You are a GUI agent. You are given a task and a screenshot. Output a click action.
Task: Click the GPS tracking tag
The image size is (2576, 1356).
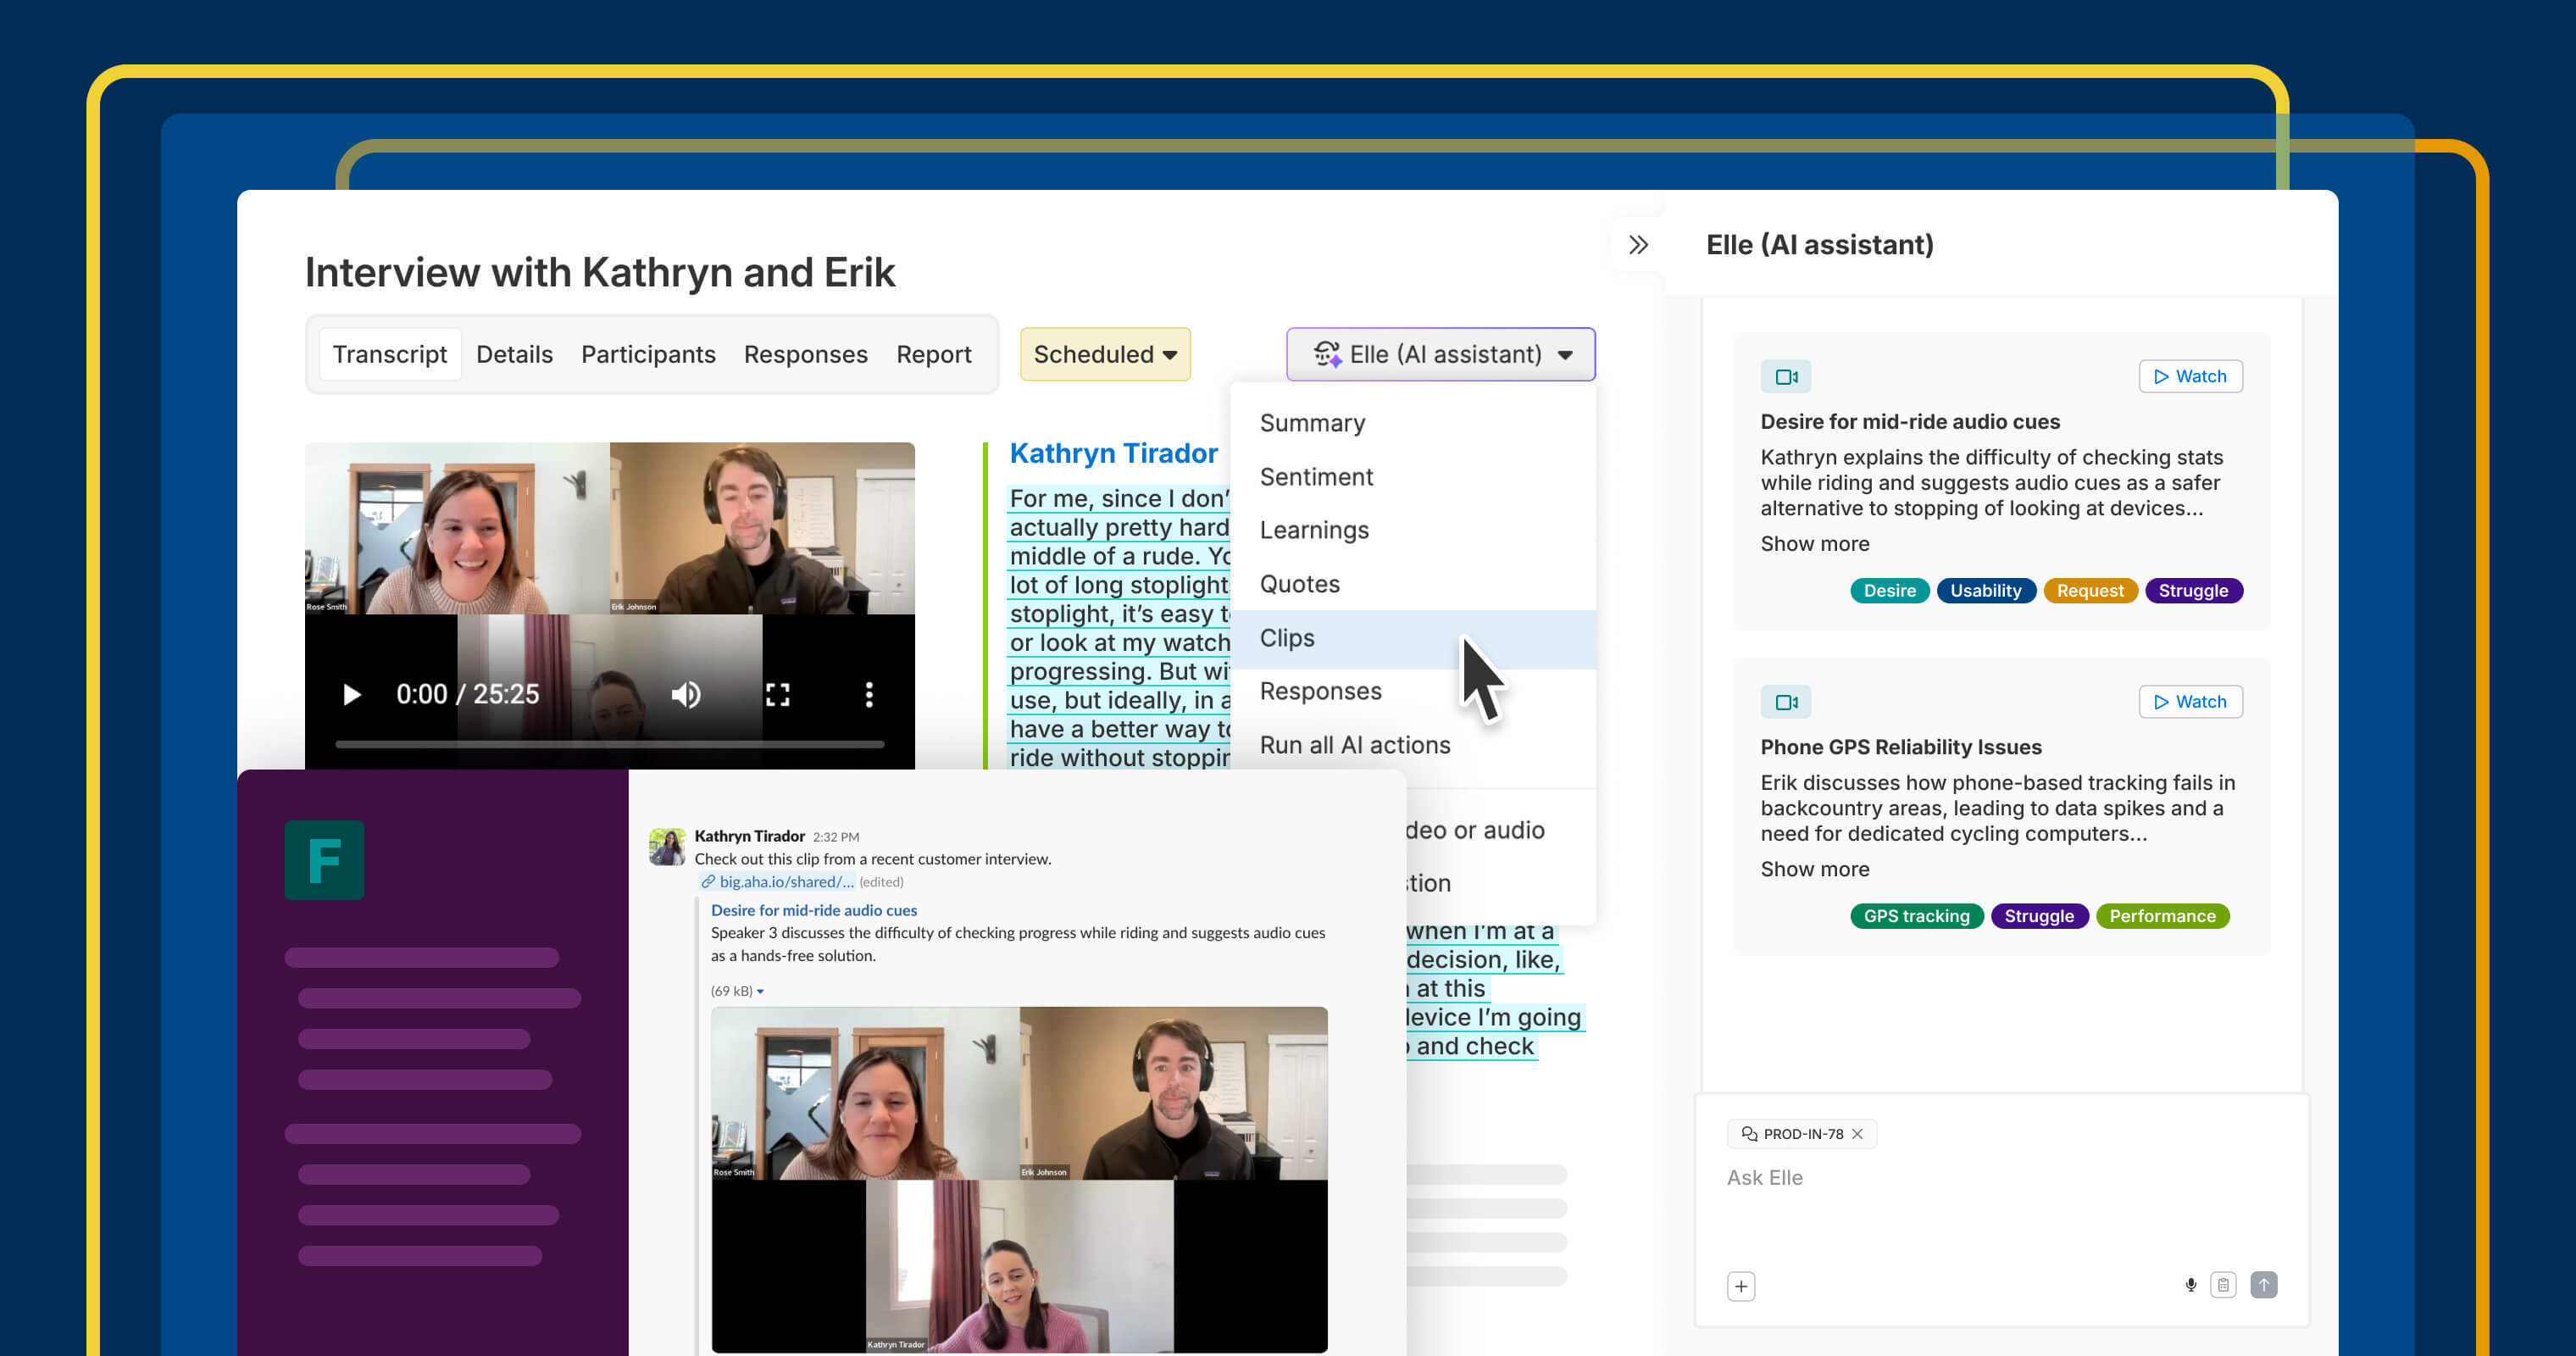pos(1916,916)
